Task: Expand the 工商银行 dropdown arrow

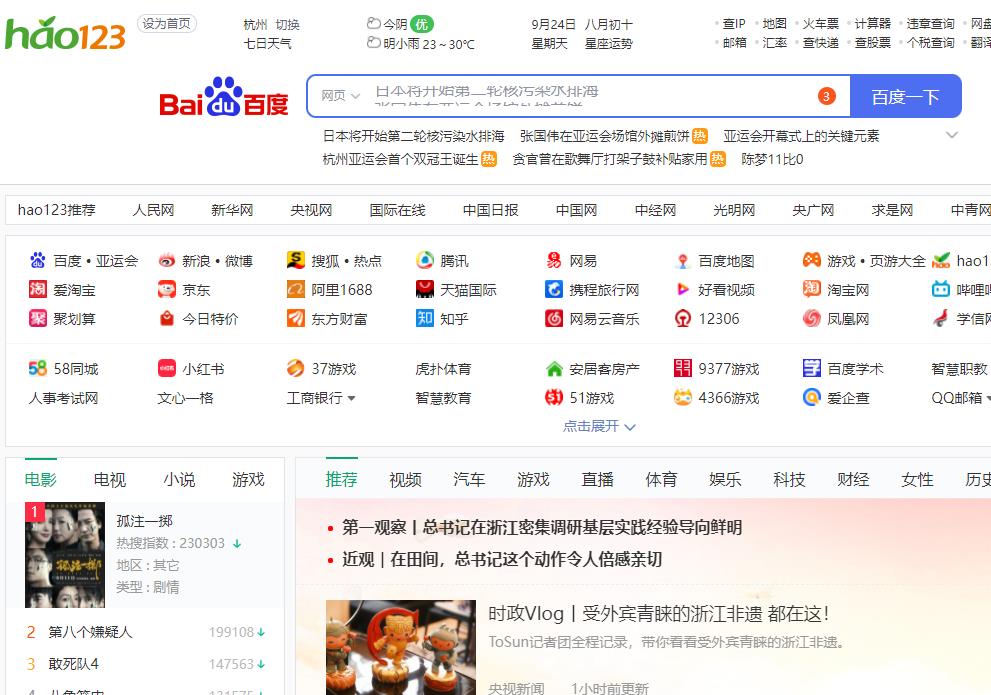Action: click(x=351, y=398)
